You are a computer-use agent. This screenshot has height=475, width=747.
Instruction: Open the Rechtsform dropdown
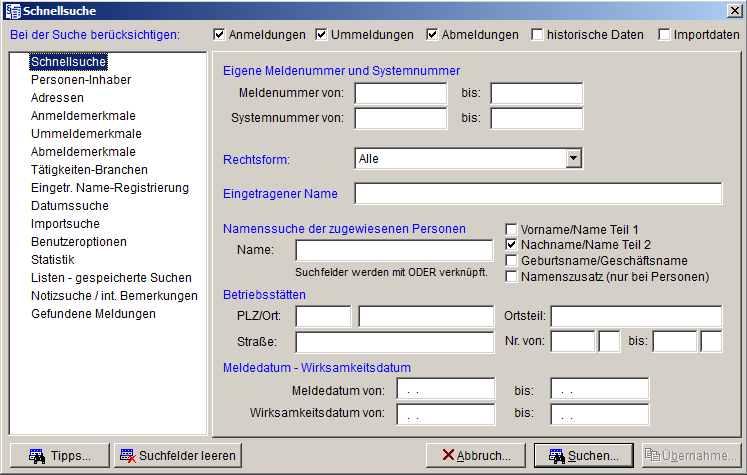coord(573,158)
